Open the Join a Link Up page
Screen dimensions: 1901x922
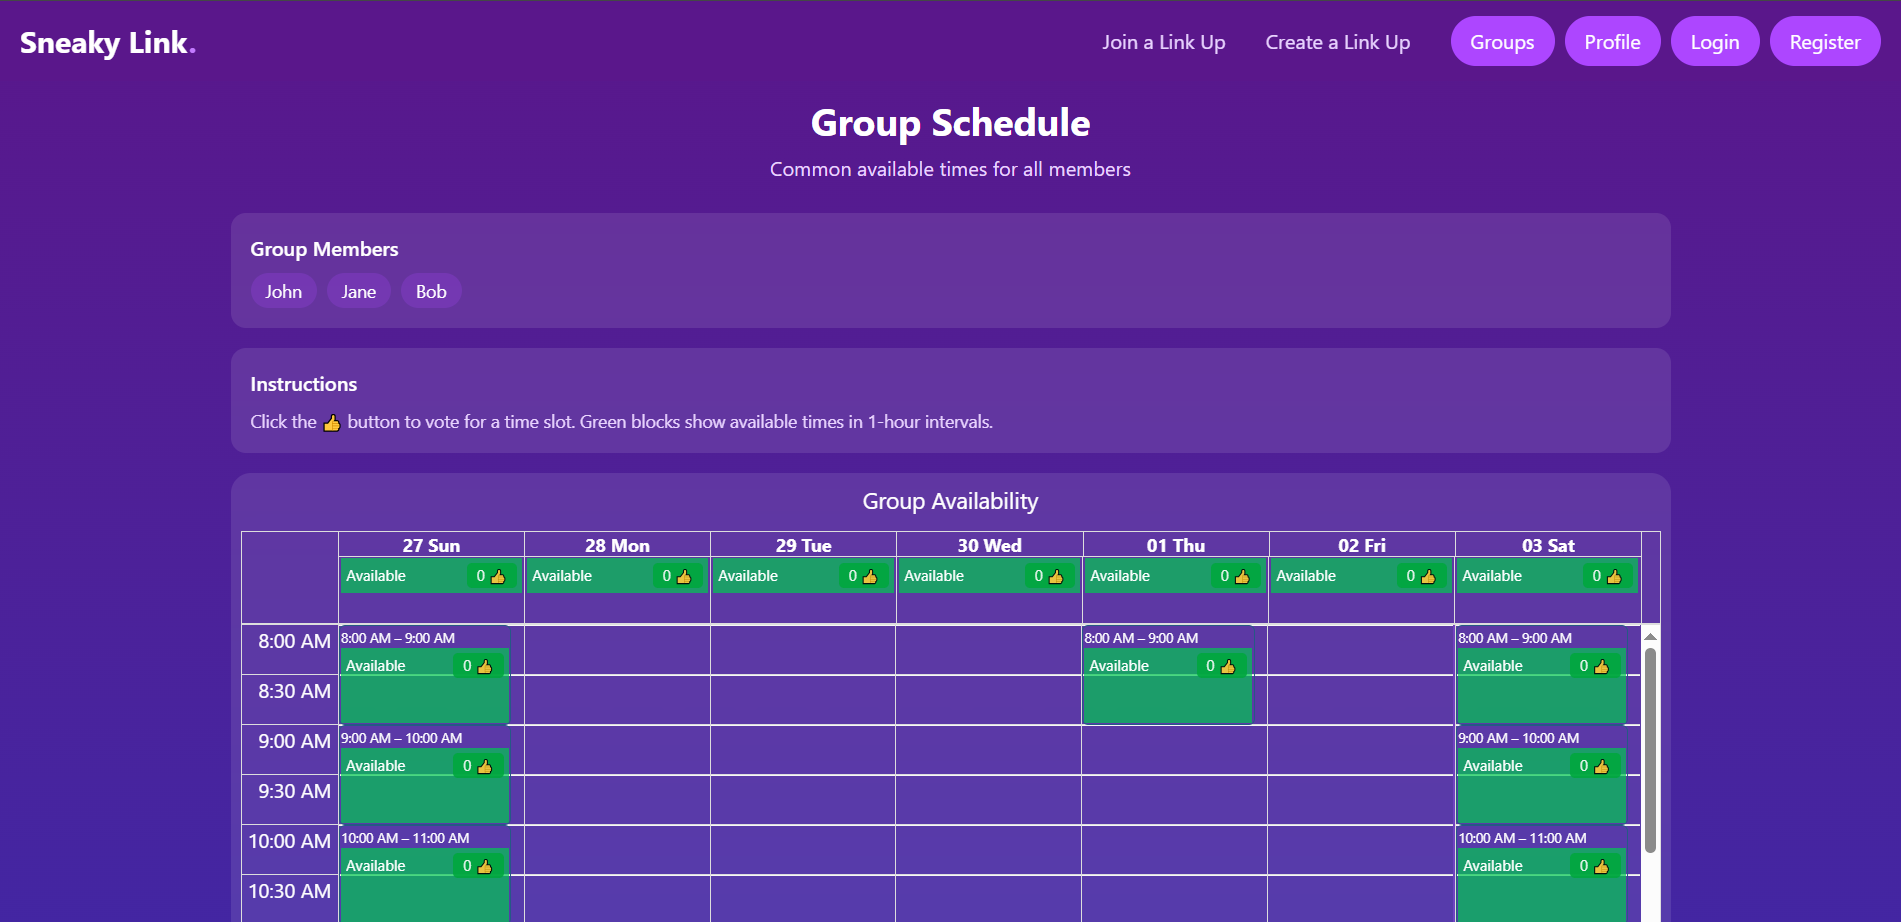point(1164,42)
